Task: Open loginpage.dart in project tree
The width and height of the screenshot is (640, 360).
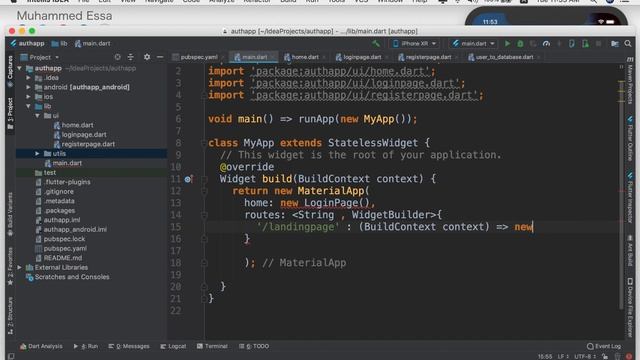Action: [x=84, y=134]
